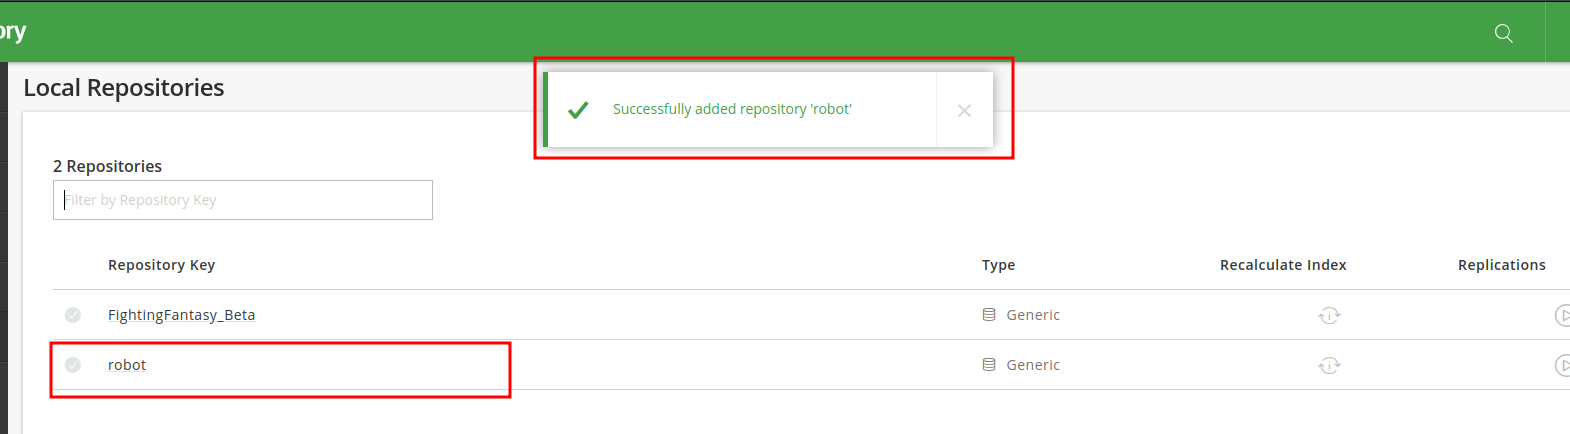Click the Replications column header
Screen dimensions: 1570x434
pos(1501,265)
